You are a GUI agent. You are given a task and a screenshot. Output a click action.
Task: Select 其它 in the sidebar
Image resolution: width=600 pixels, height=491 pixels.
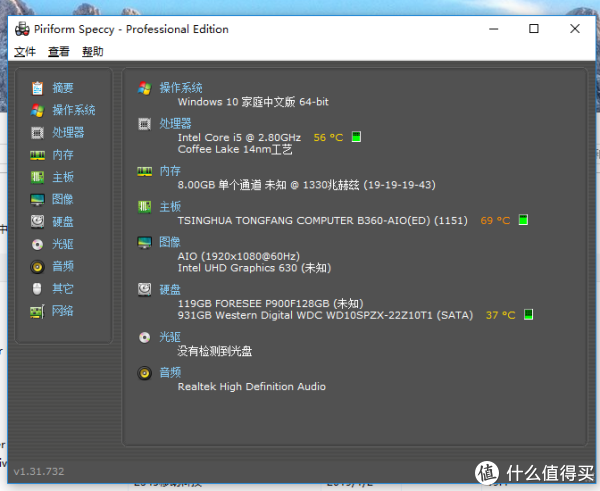coord(63,289)
